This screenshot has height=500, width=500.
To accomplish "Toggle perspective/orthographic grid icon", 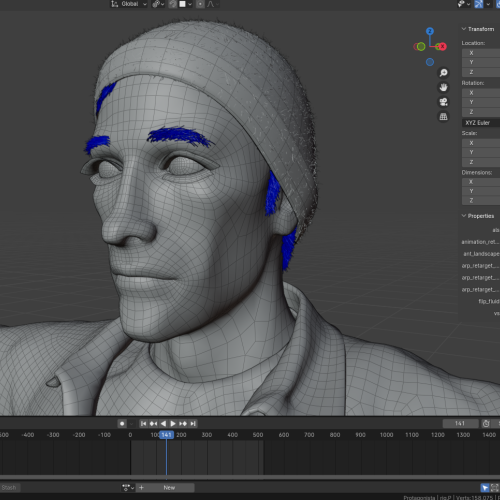I will pos(443,117).
